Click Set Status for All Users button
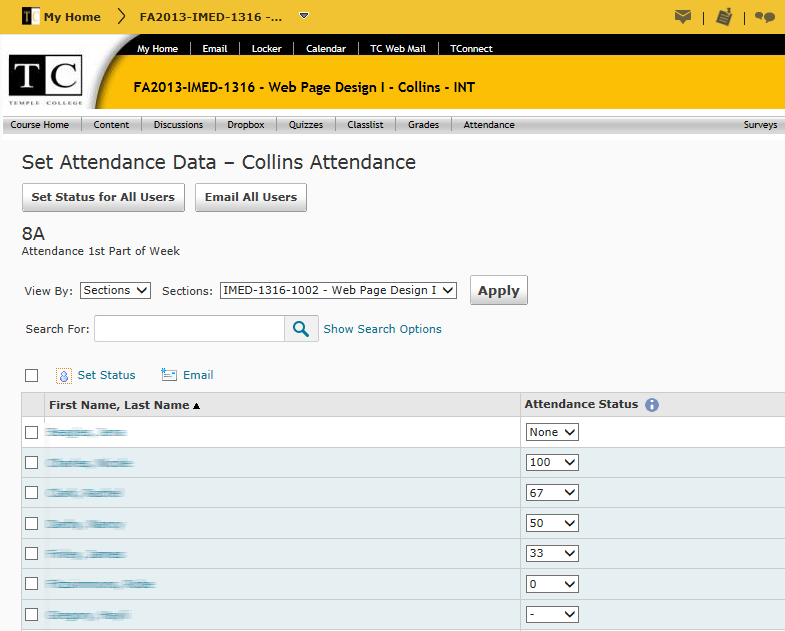The width and height of the screenshot is (785, 631). pos(103,197)
